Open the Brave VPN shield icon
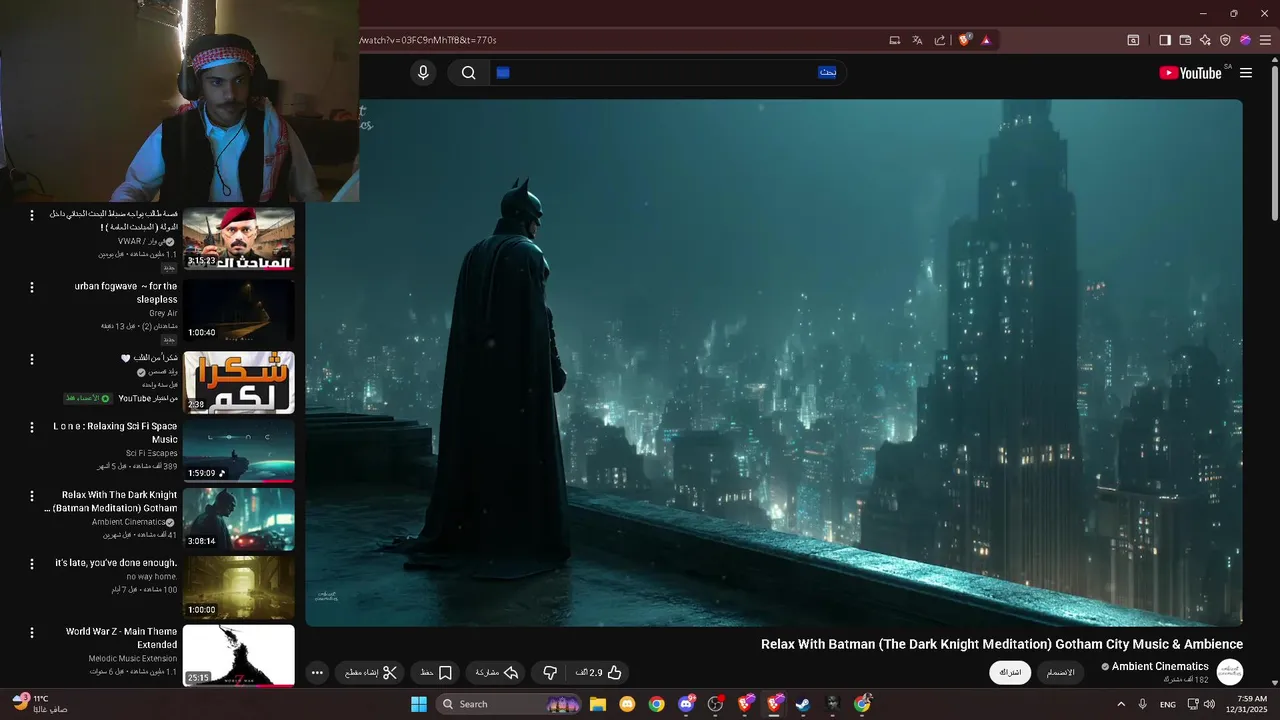The width and height of the screenshot is (1280, 720). 1225,40
